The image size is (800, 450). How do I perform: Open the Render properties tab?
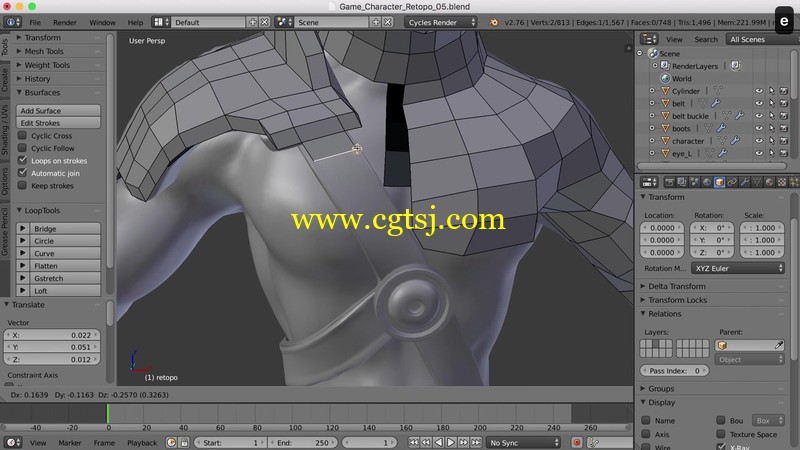click(669, 182)
